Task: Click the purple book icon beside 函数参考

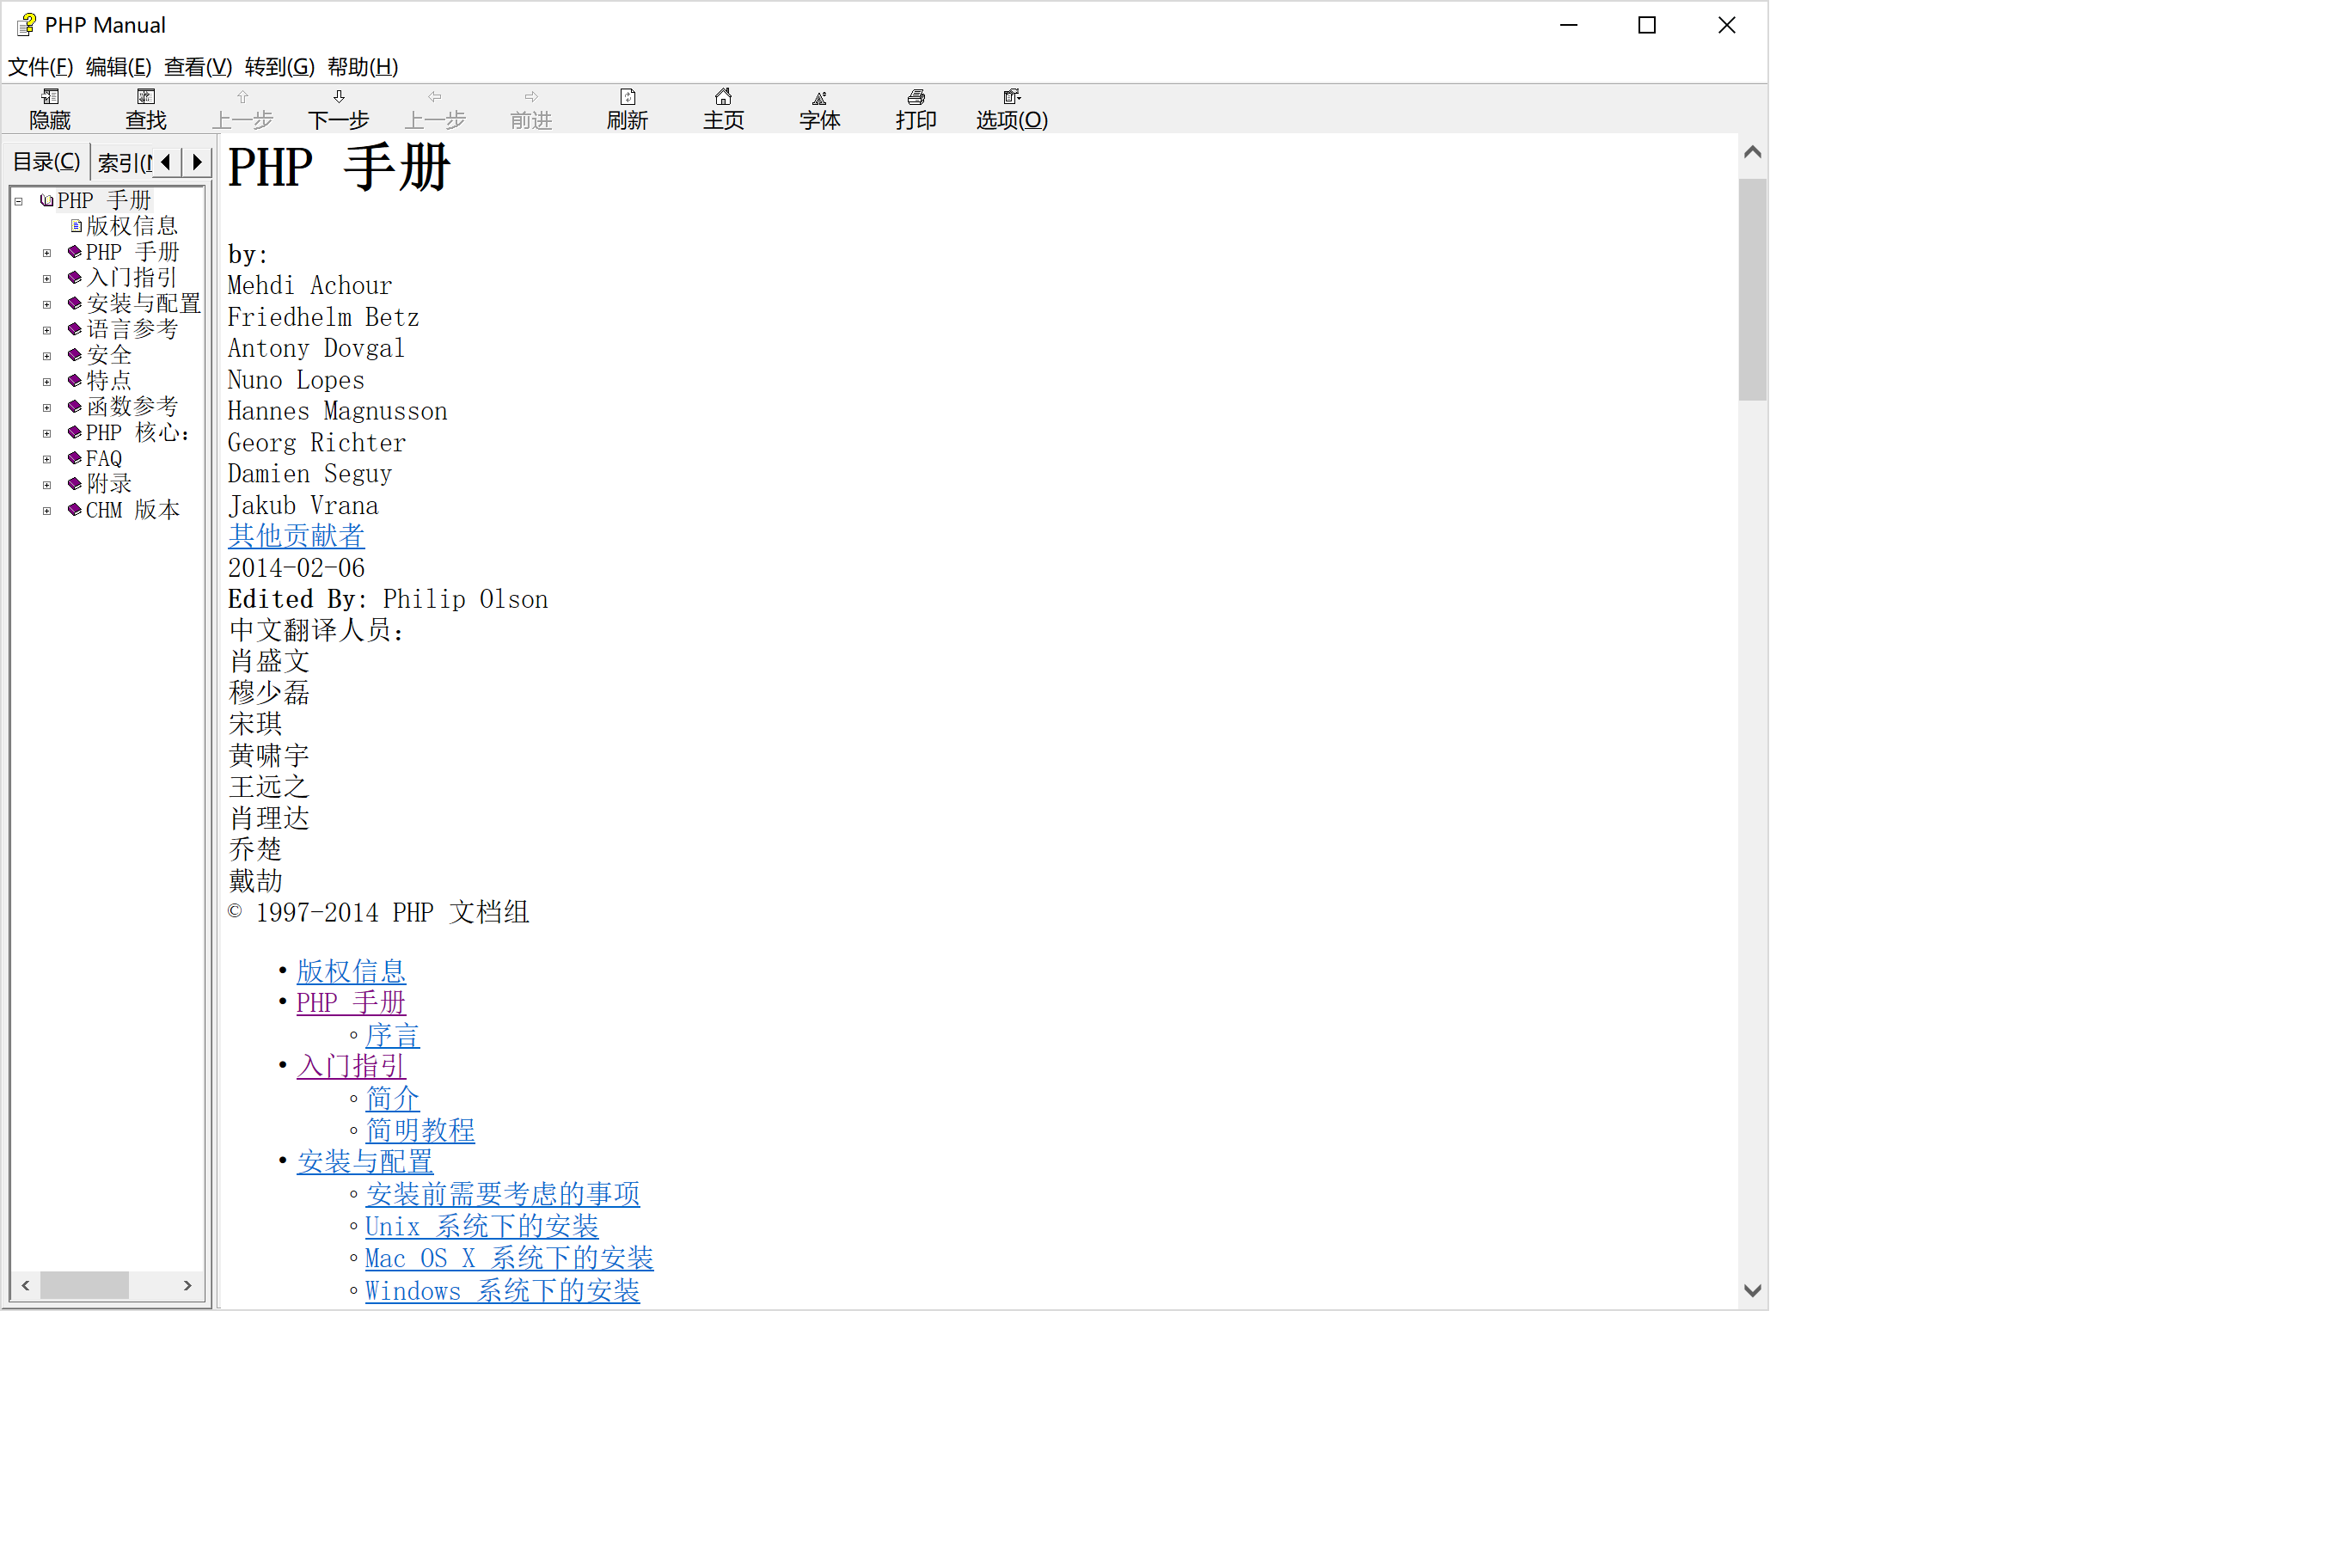Action: (74, 407)
